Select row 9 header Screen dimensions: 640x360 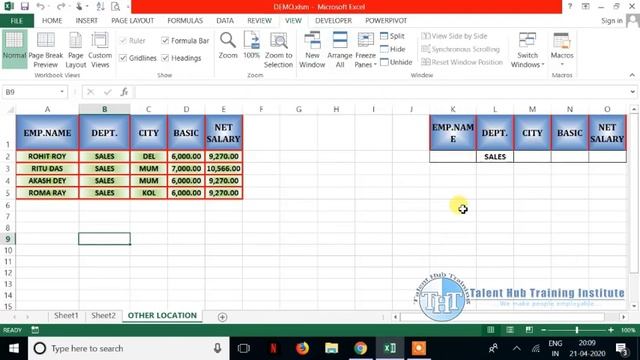8,239
